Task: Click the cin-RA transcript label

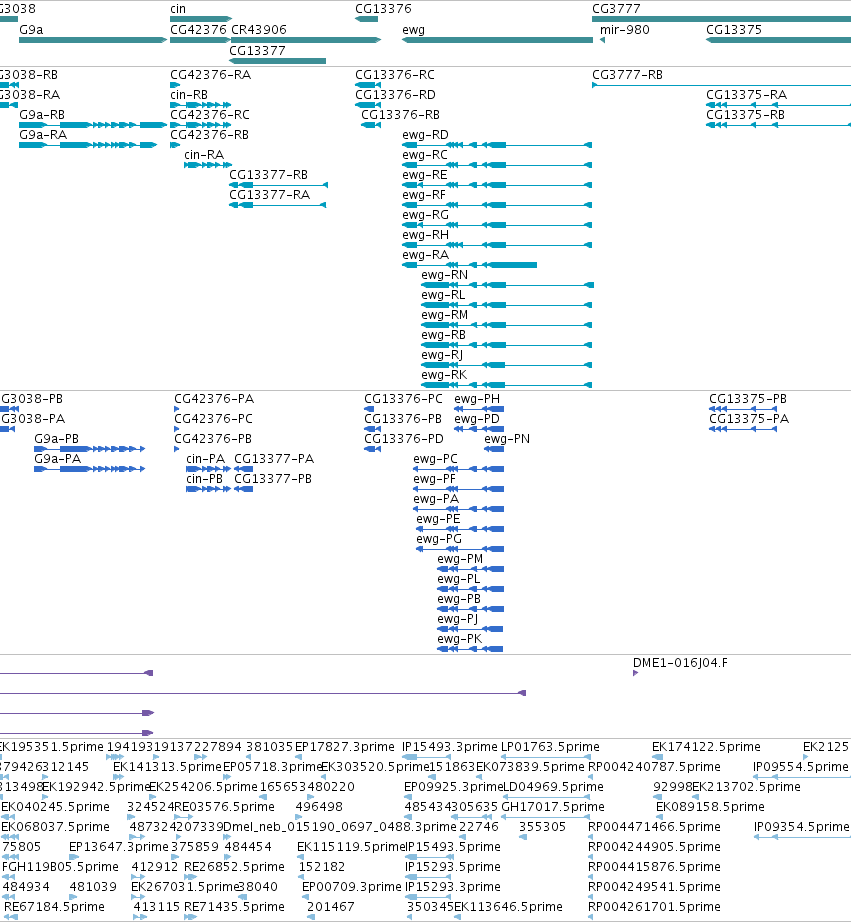Action: (204, 155)
